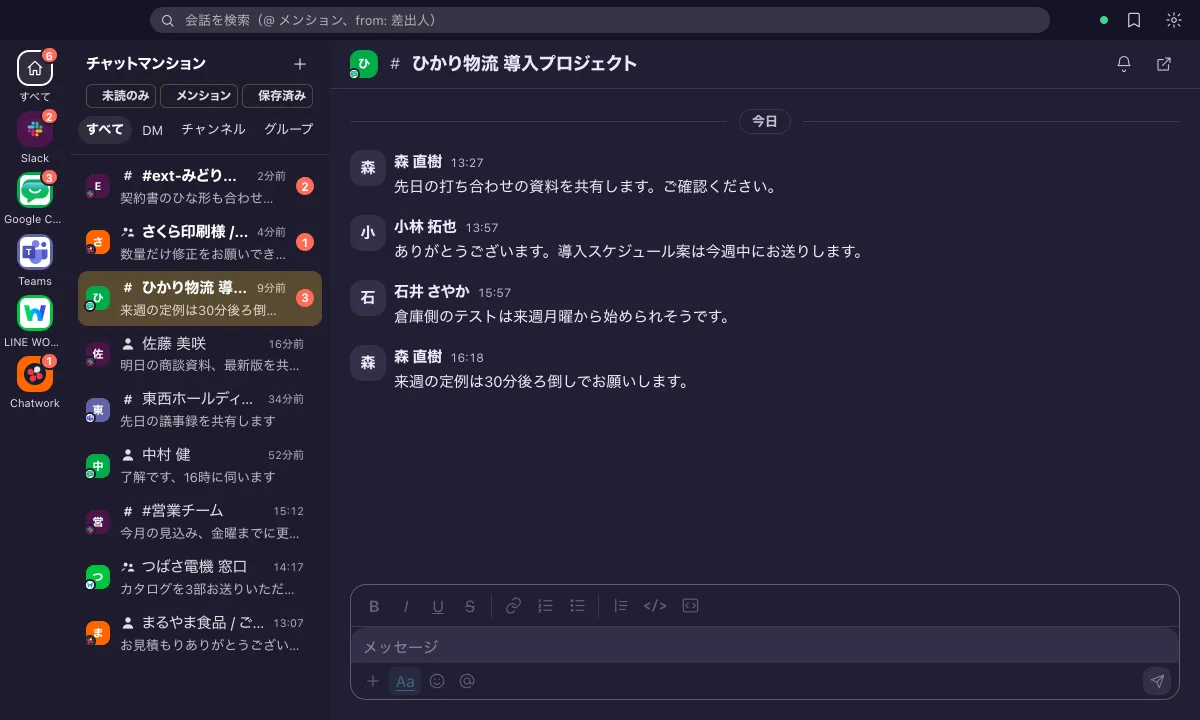
Task: Click message 倉庫側のテストは来週月曜から始められそうです
Action: click(x=562, y=316)
